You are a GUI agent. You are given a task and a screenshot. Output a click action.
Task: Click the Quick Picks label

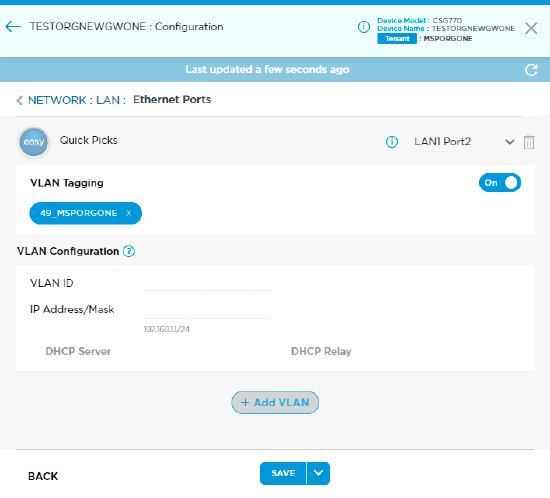coord(88,140)
